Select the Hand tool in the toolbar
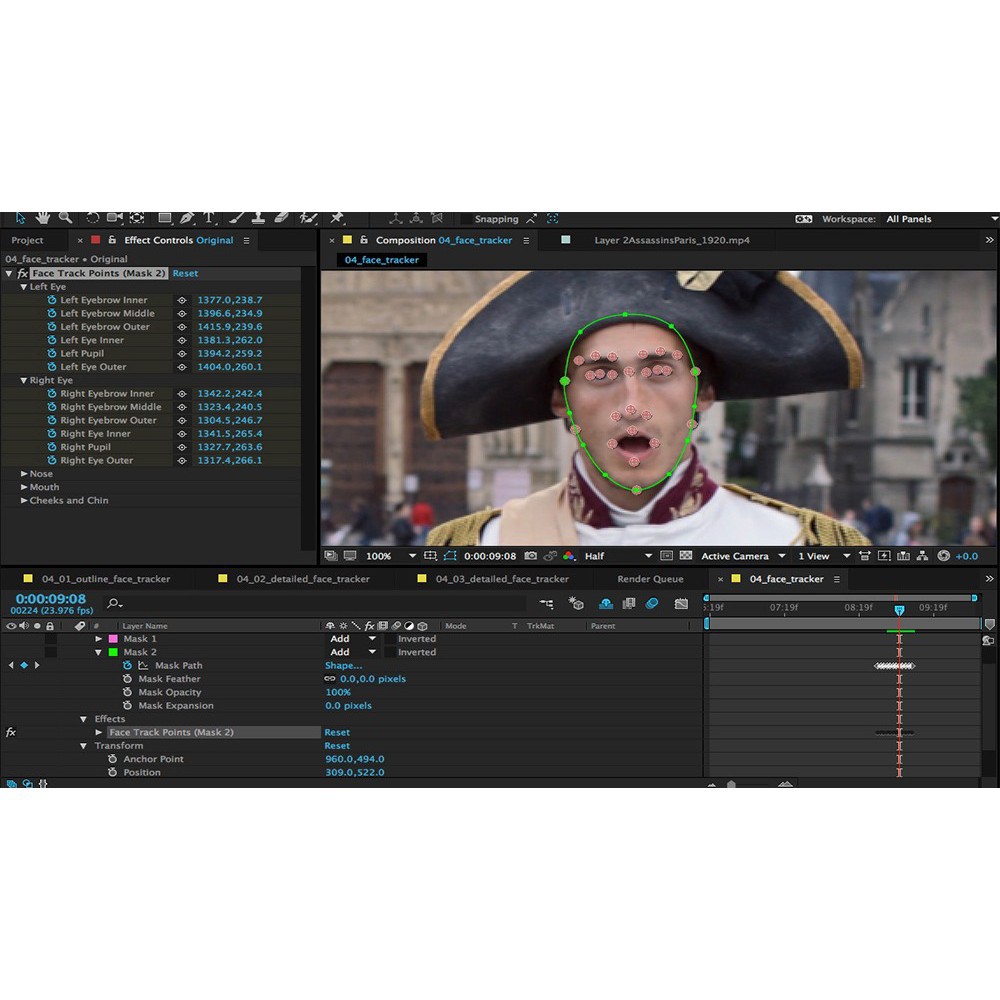Screen dimensions: 1000x1000 tap(43, 218)
